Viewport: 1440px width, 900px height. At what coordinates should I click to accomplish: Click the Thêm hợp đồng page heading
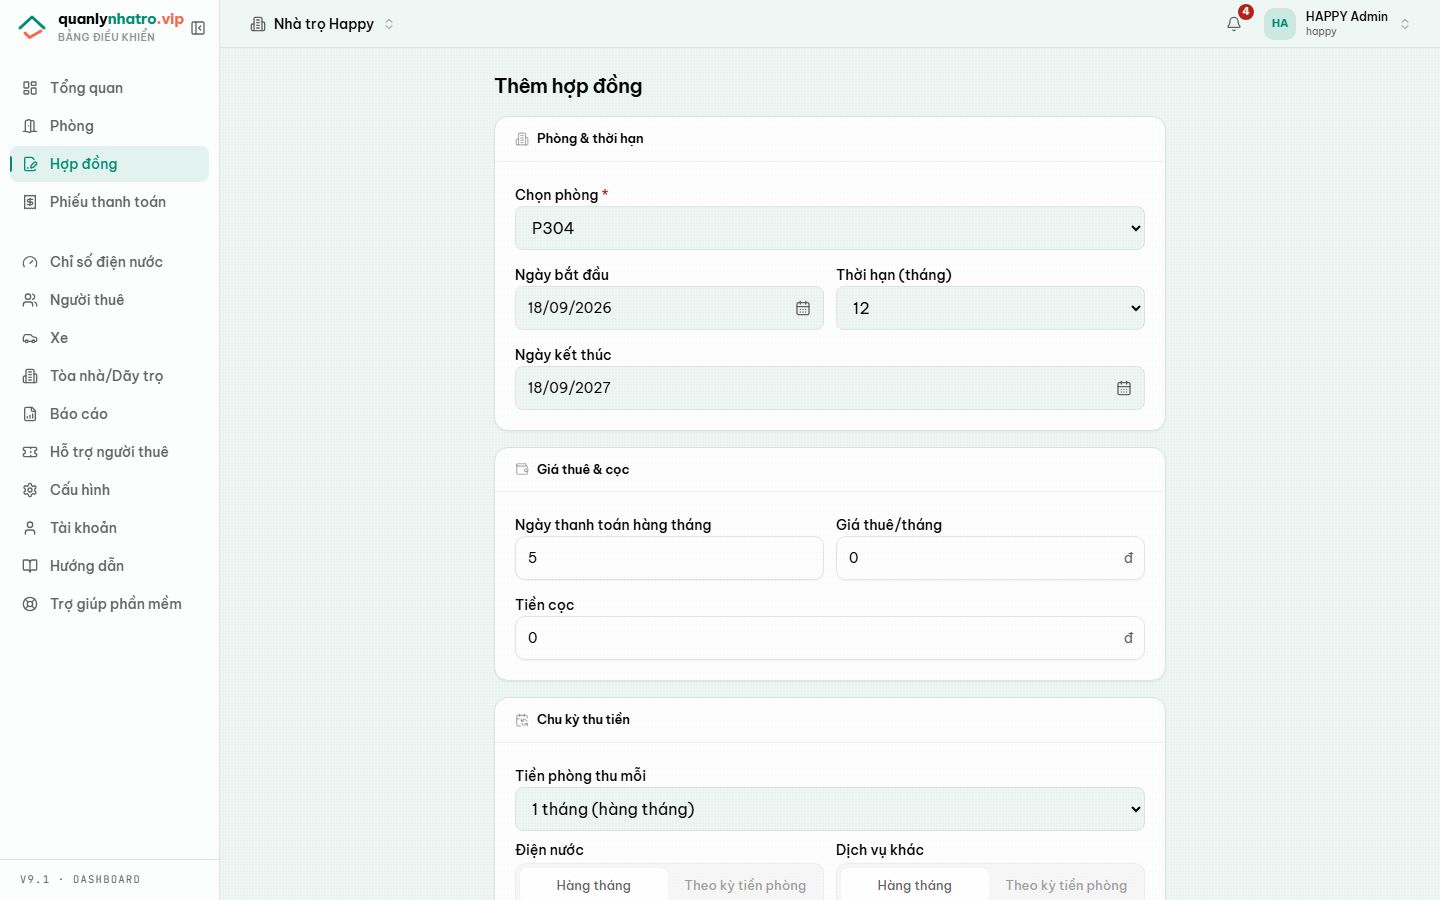[568, 86]
